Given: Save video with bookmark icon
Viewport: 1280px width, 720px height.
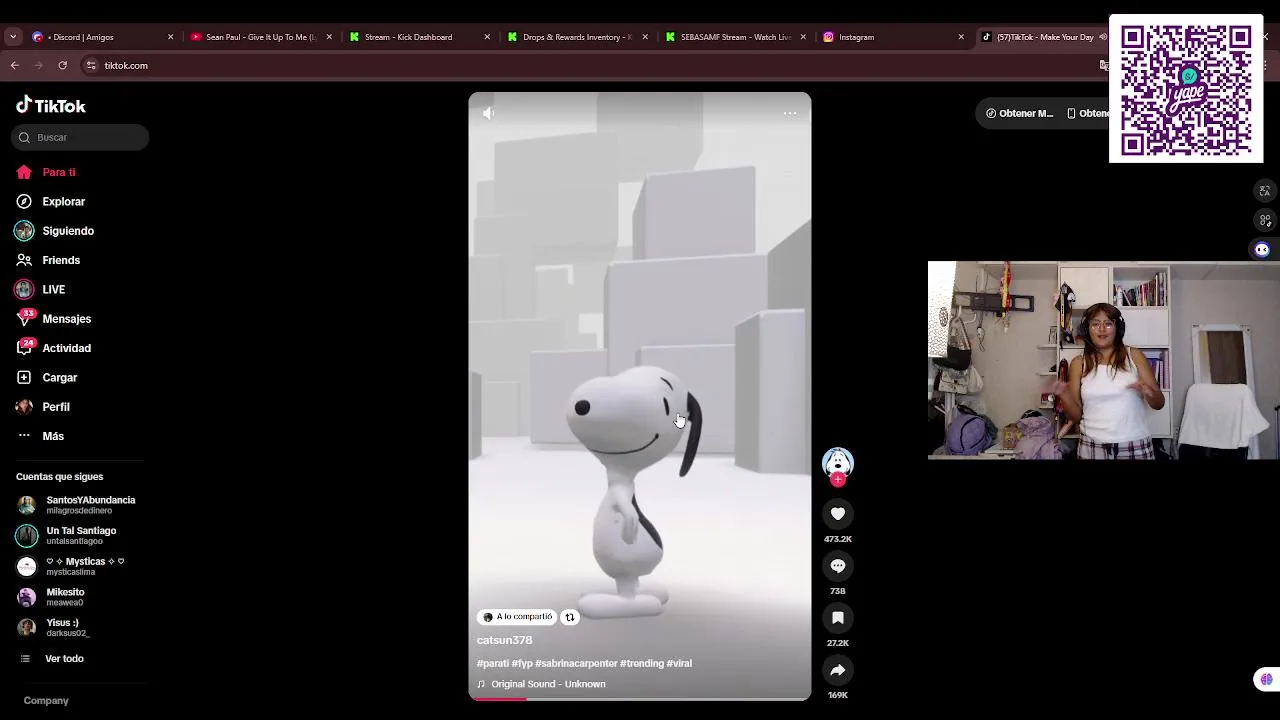Looking at the screenshot, I should (x=838, y=618).
